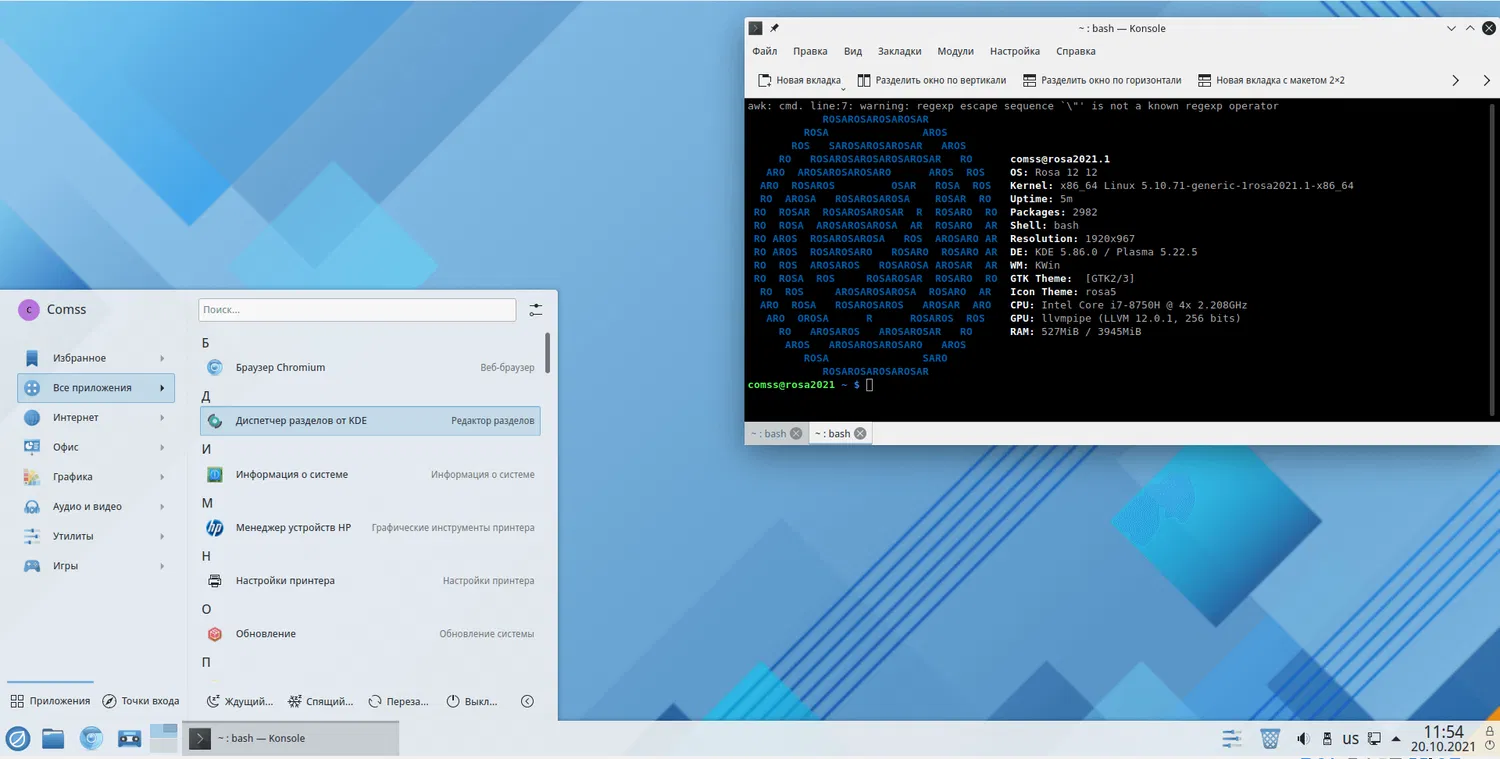
Task: Click the Rosa application launcher button in taskbar
Action: pyautogui.click(x=17, y=738)
